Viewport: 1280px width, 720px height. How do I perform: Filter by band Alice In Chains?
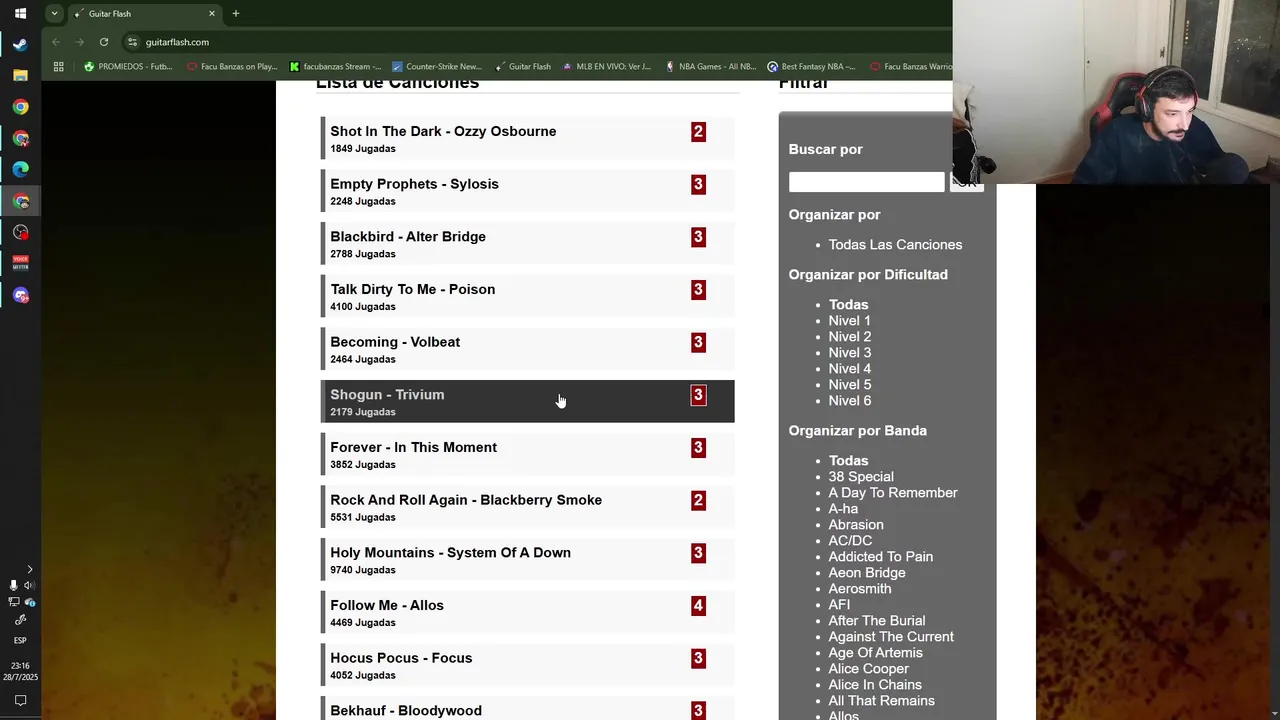(x=875, y=684)
